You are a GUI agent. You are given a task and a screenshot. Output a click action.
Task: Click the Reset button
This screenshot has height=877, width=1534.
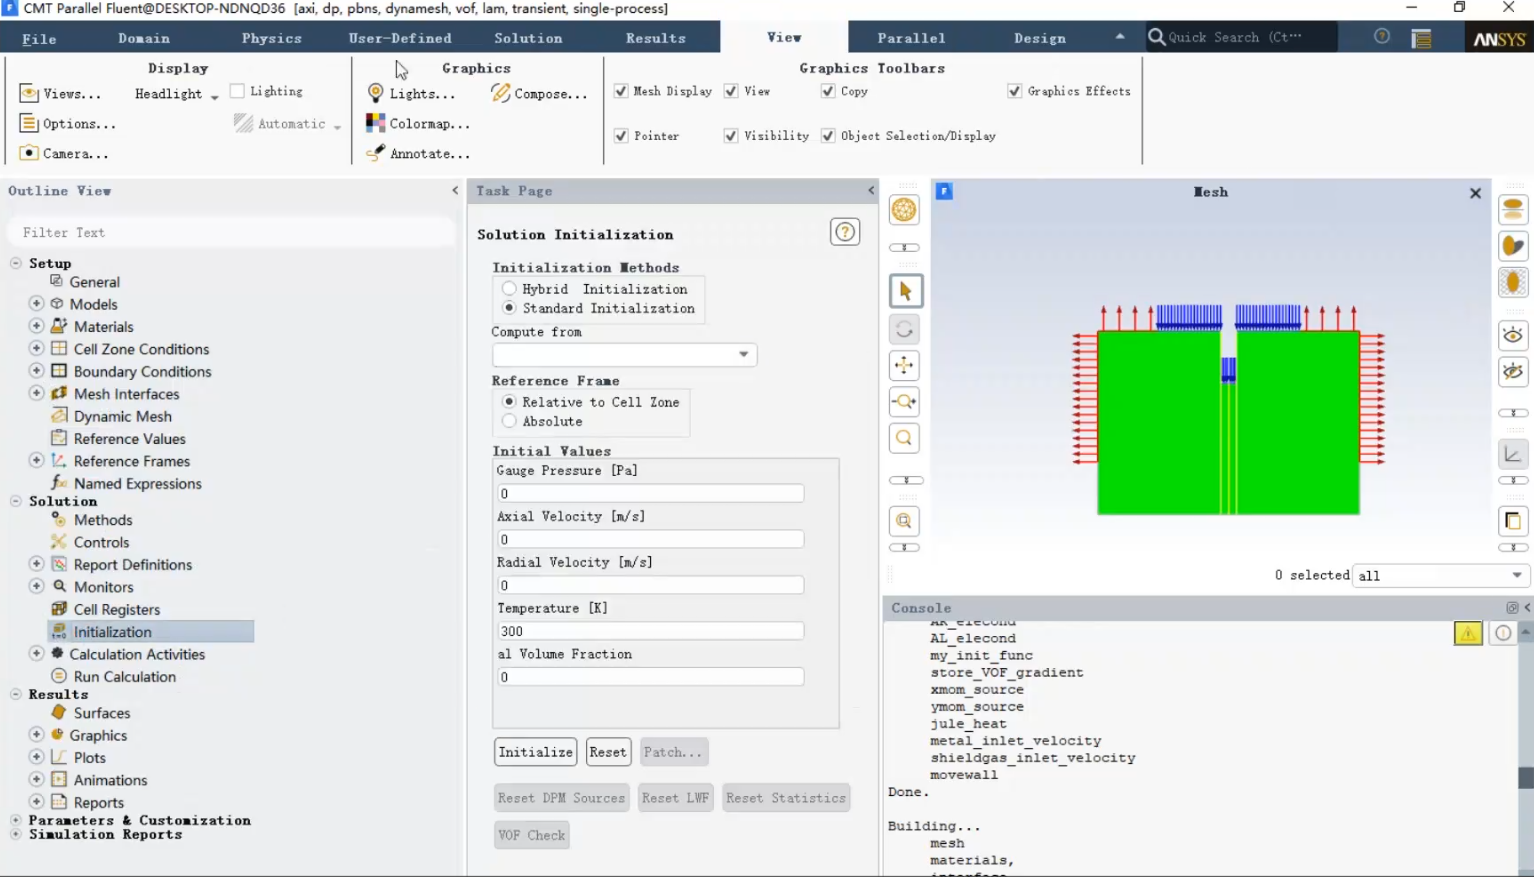pos(608,752)
